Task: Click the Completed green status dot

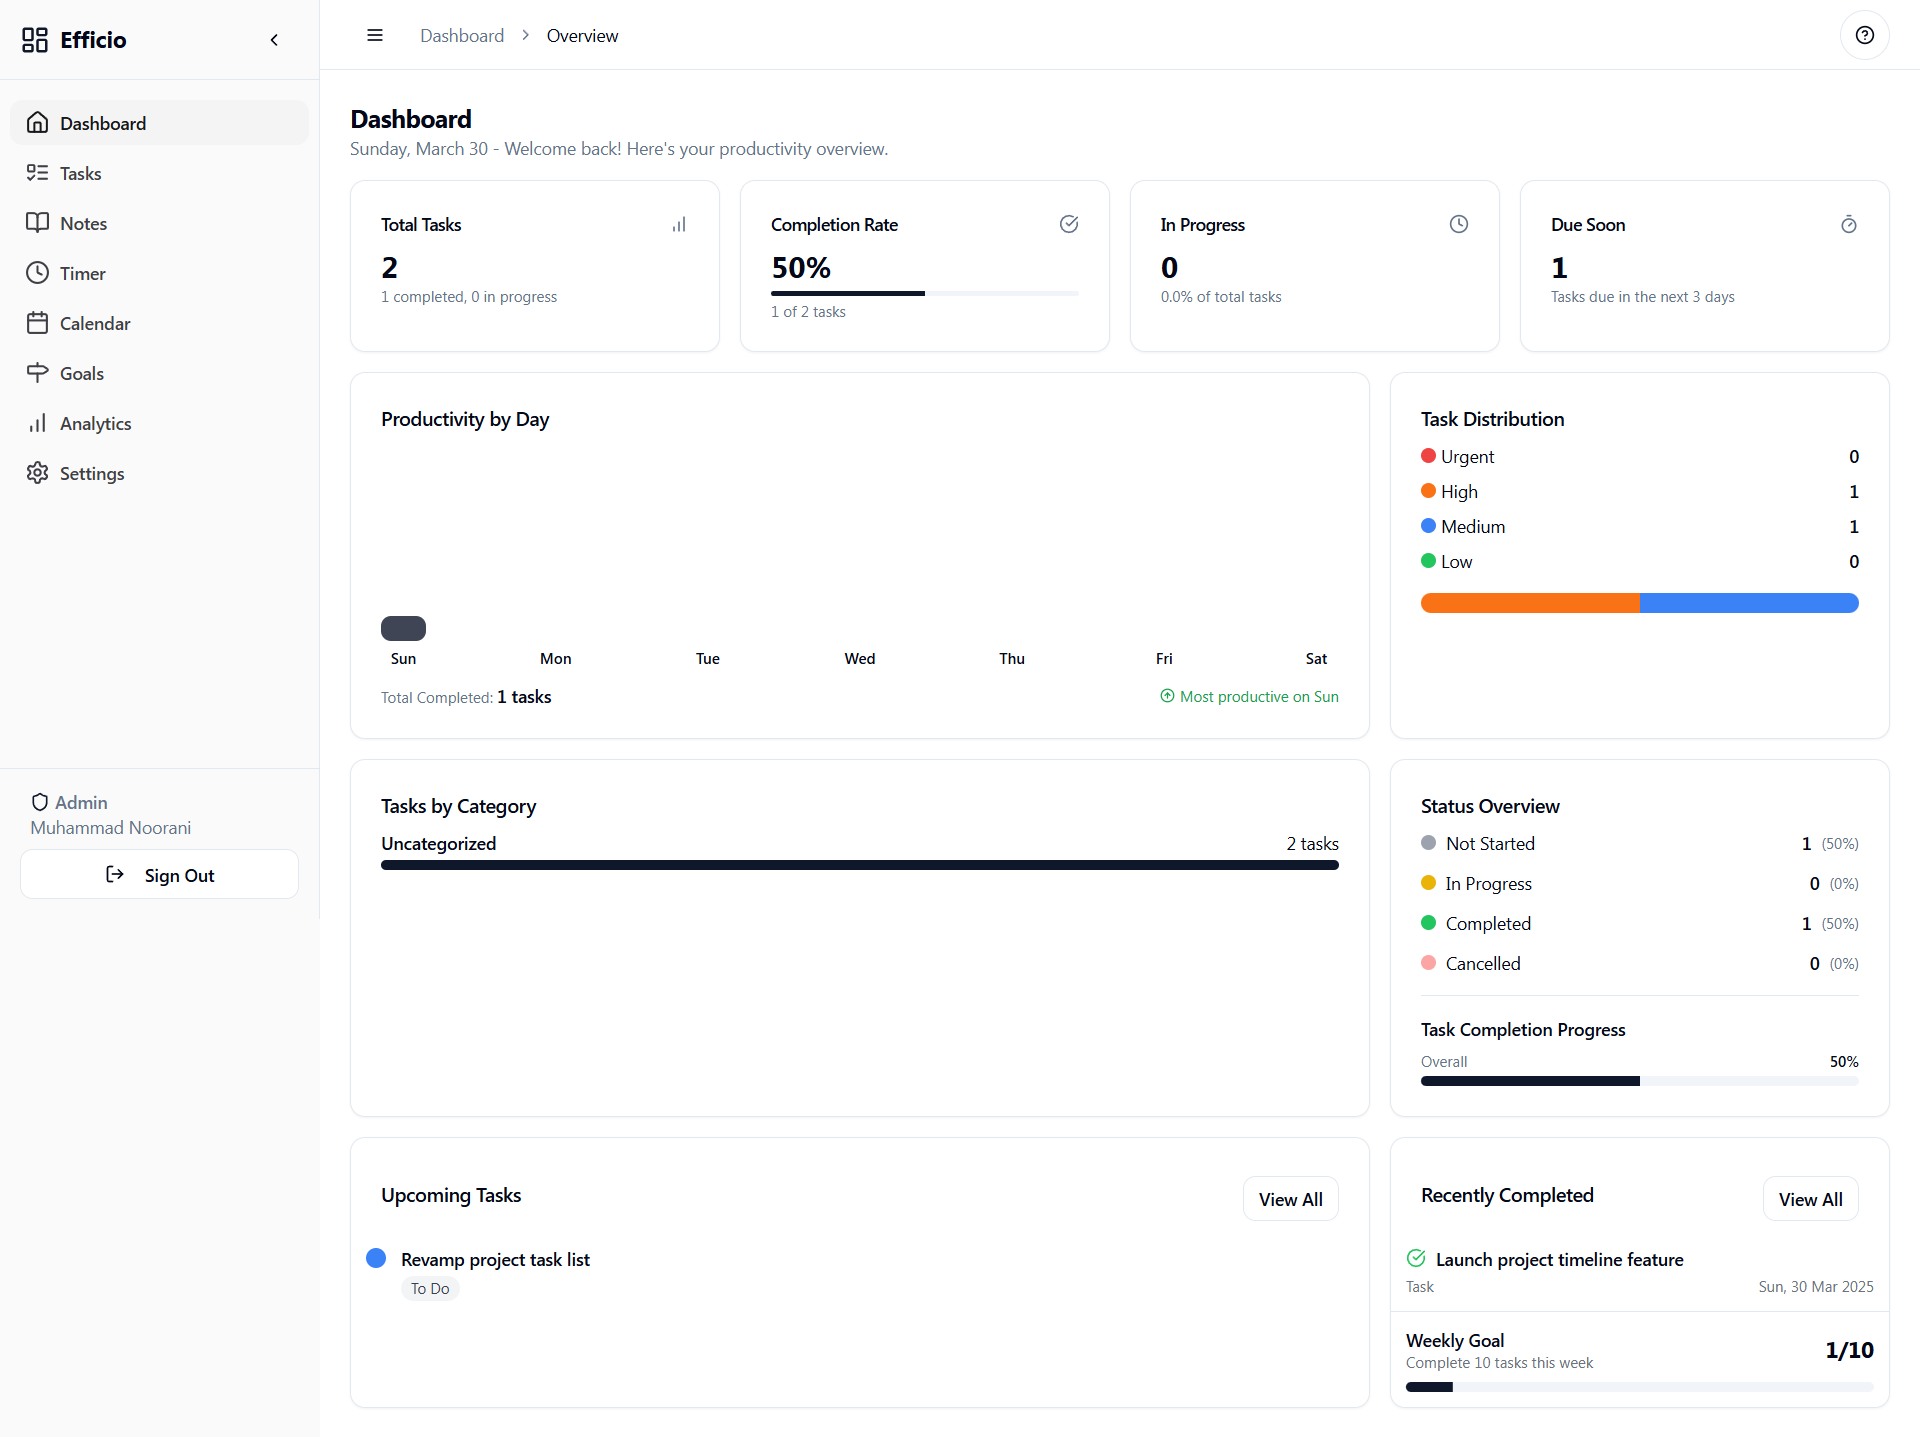Action: point(1428,923)
